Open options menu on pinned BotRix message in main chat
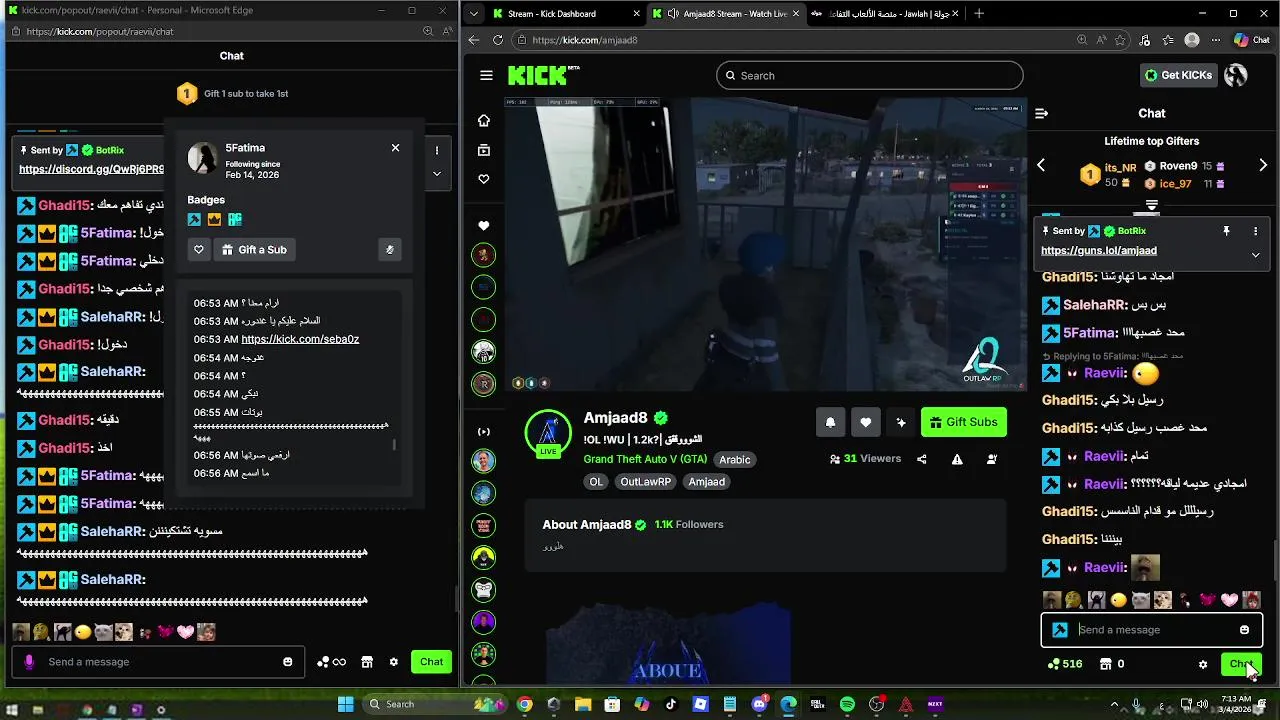This screenshot has width=1280, height=720. pyautogui.click(x=1255, y=231)
